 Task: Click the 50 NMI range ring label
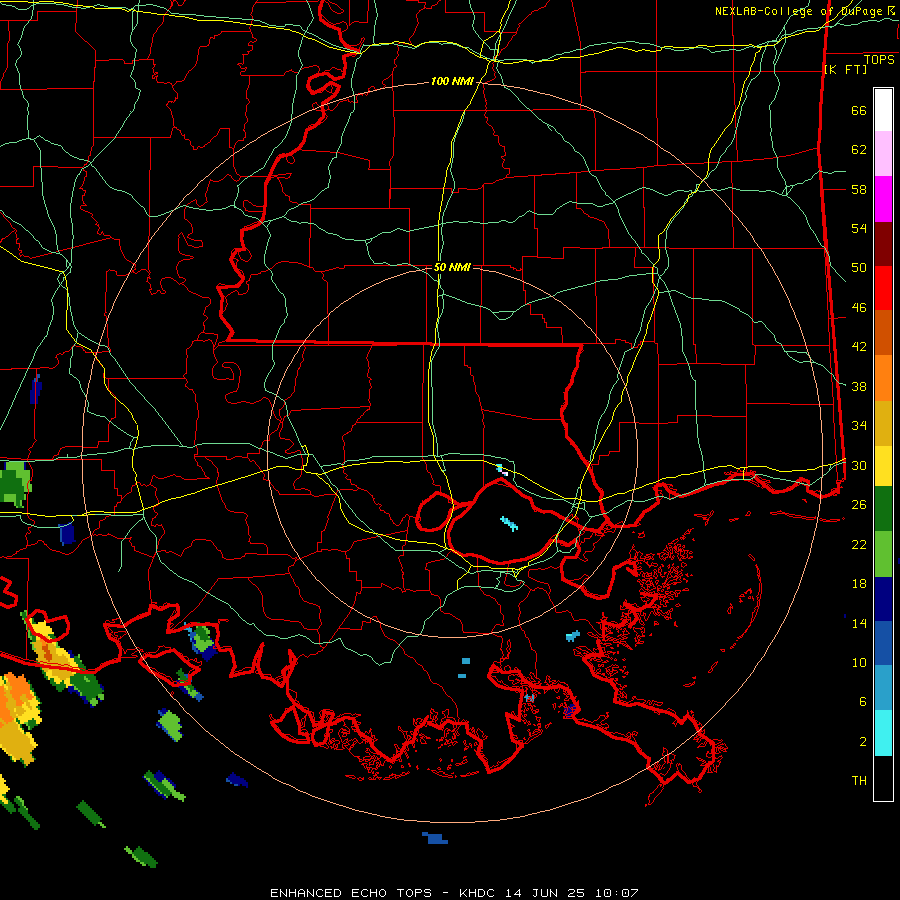452,267
